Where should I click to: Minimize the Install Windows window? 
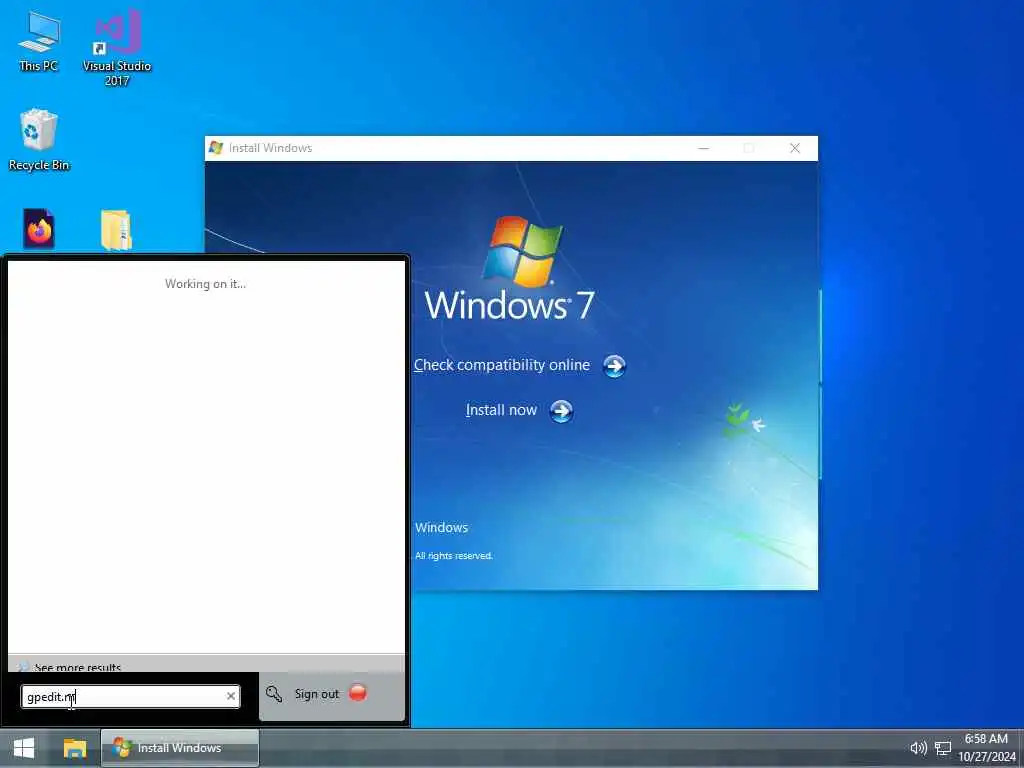(703, 148)
